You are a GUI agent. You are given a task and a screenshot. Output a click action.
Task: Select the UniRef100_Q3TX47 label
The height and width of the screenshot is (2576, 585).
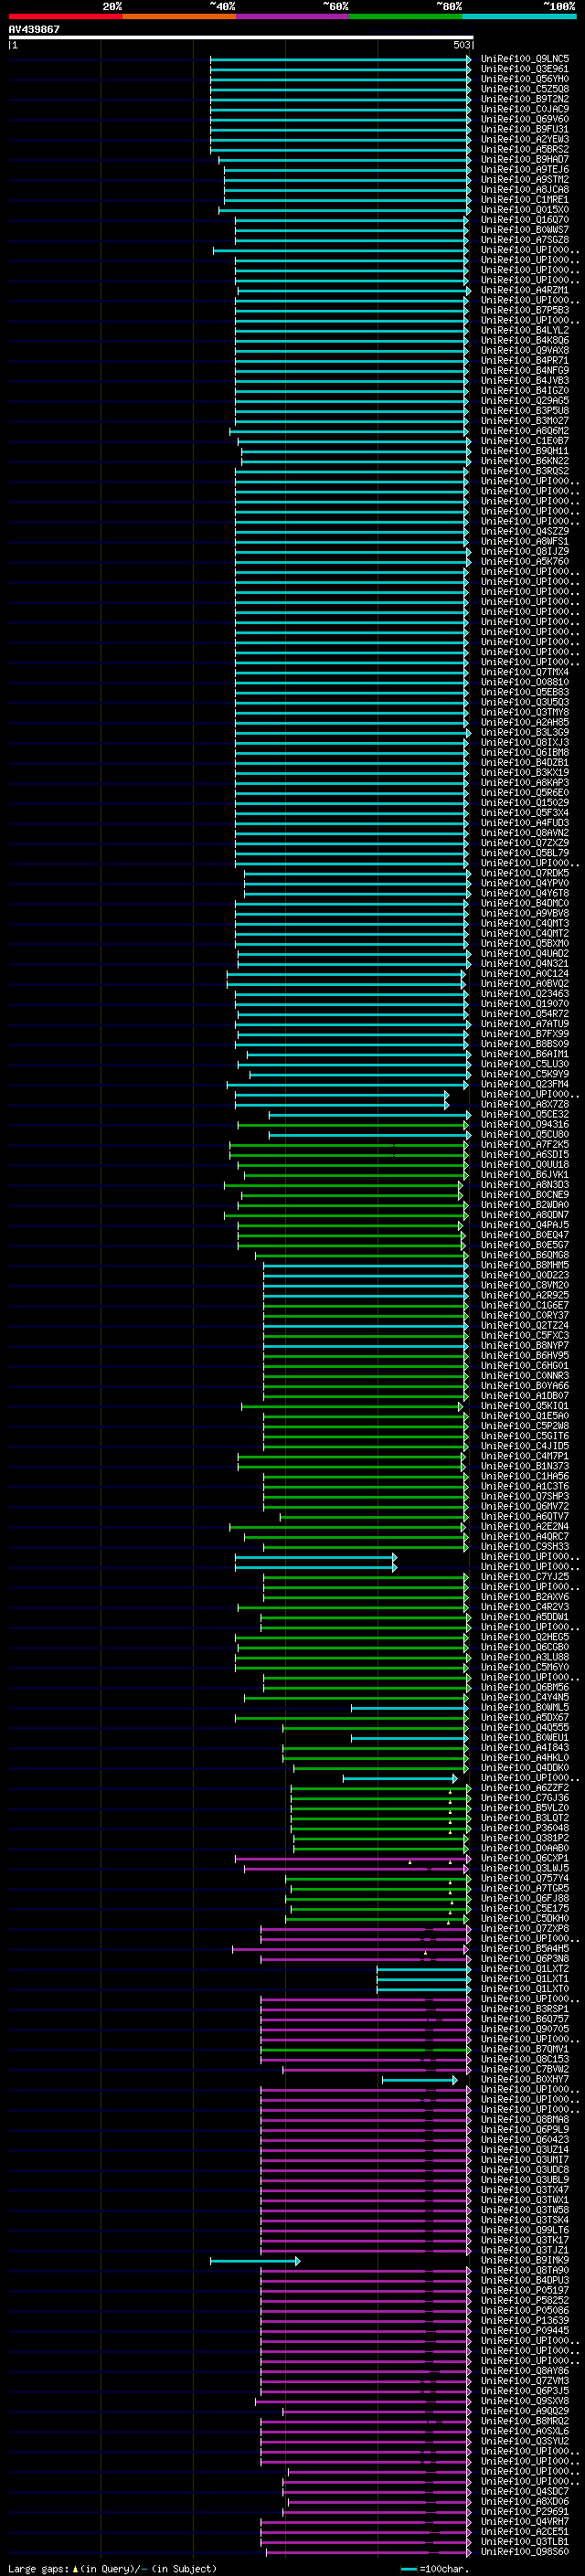tap(525, 2189)
